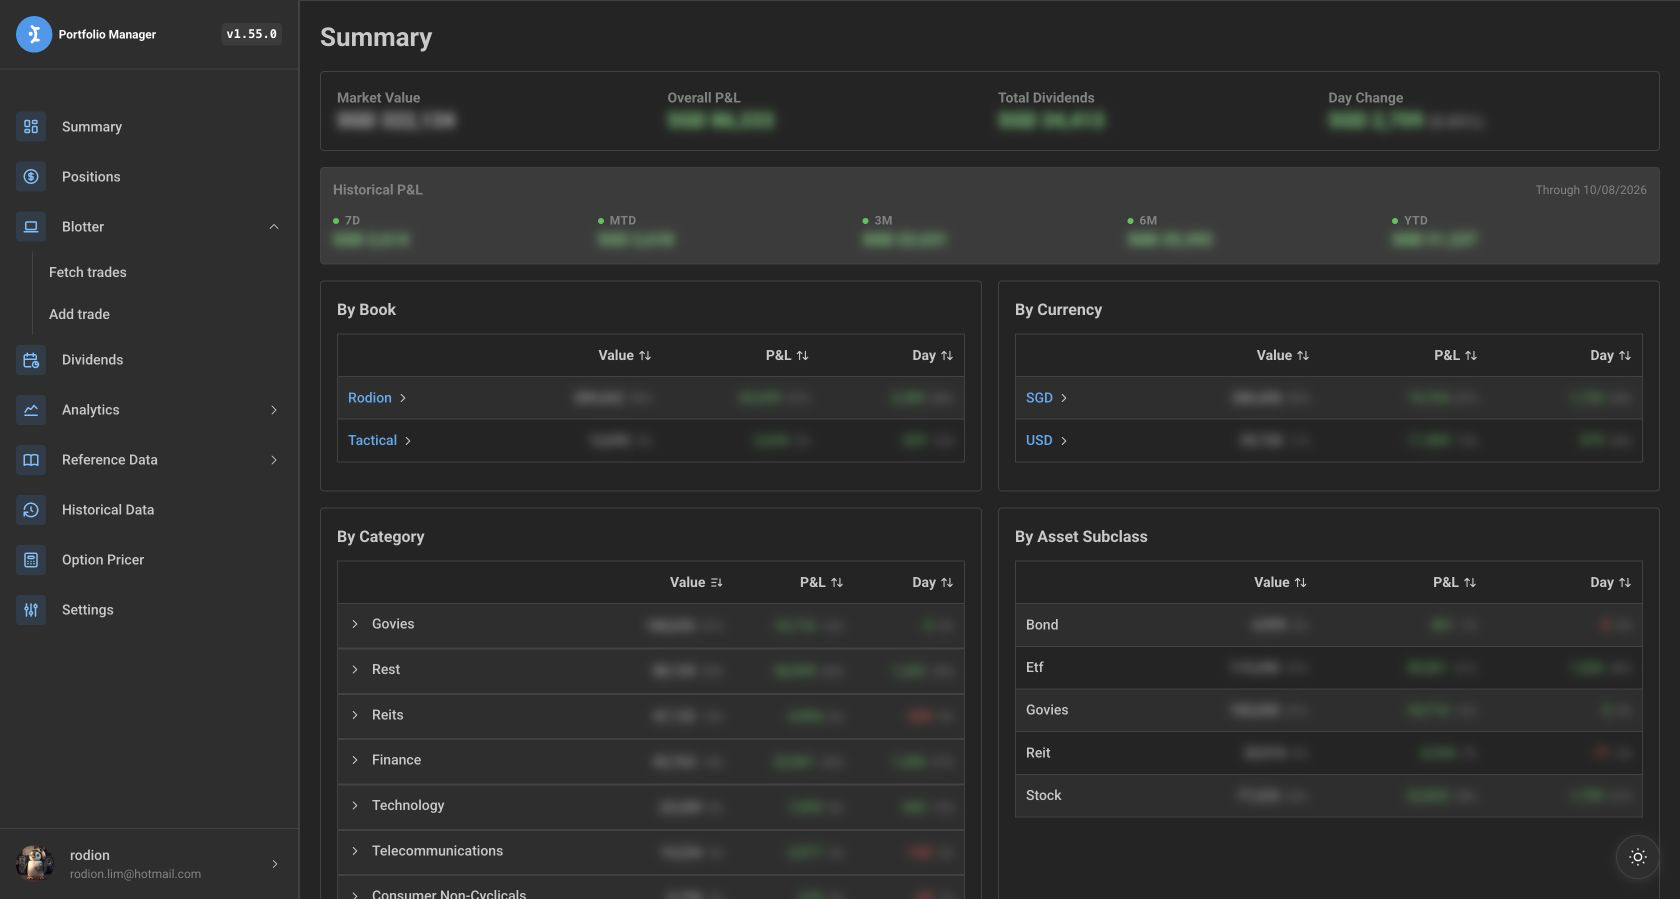This screenshot has height=899, width=1680.
Task: Click the 6M historical P&L period
Action: (1148, 221)
